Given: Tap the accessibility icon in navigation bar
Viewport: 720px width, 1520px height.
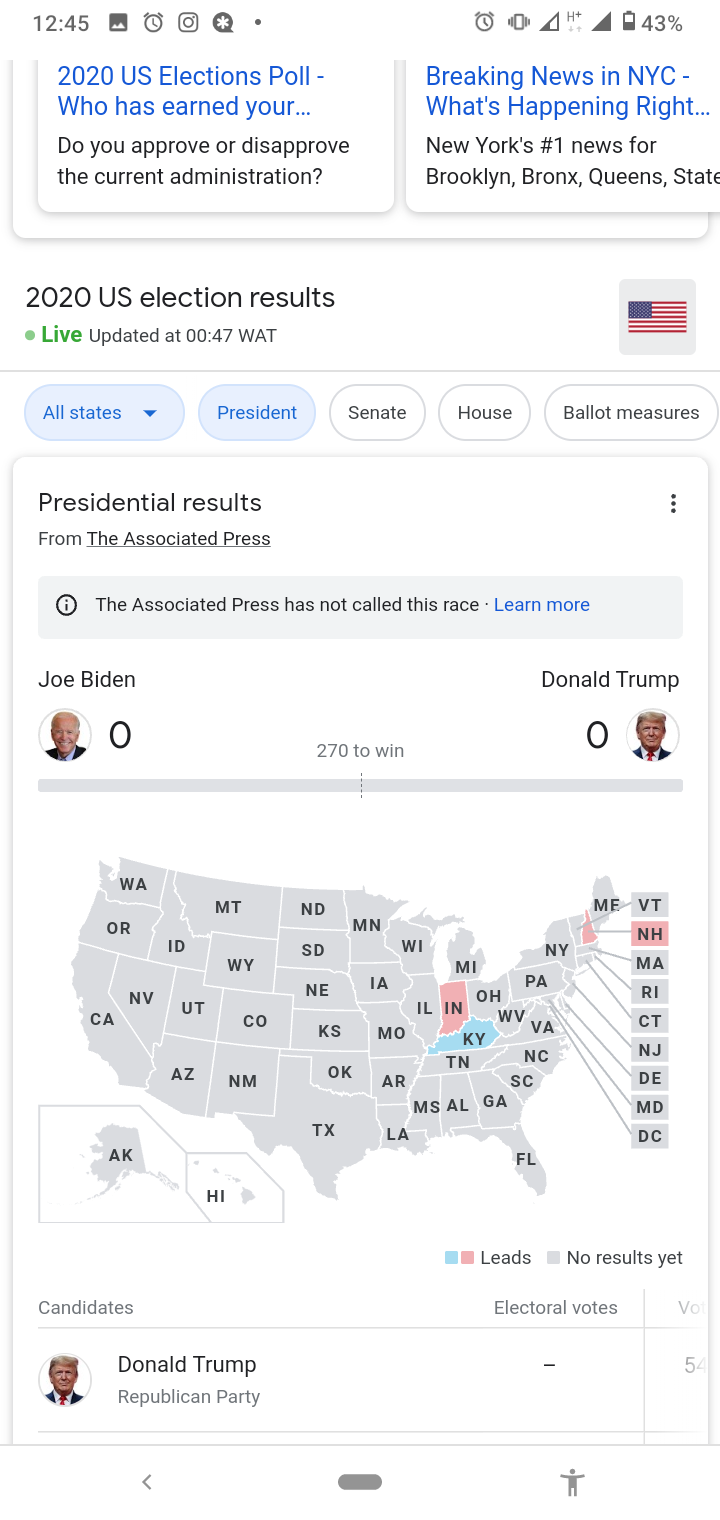Looking at the screenshot, I should point(572,1482).
